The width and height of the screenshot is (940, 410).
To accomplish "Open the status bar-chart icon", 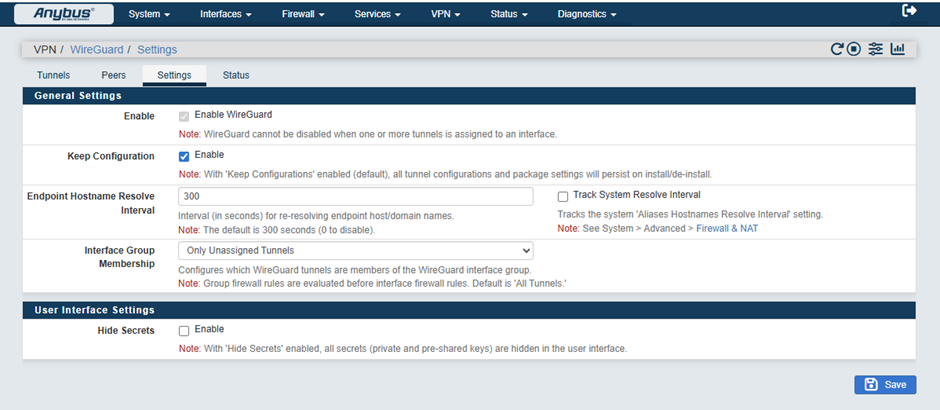I will click(897, 49).
